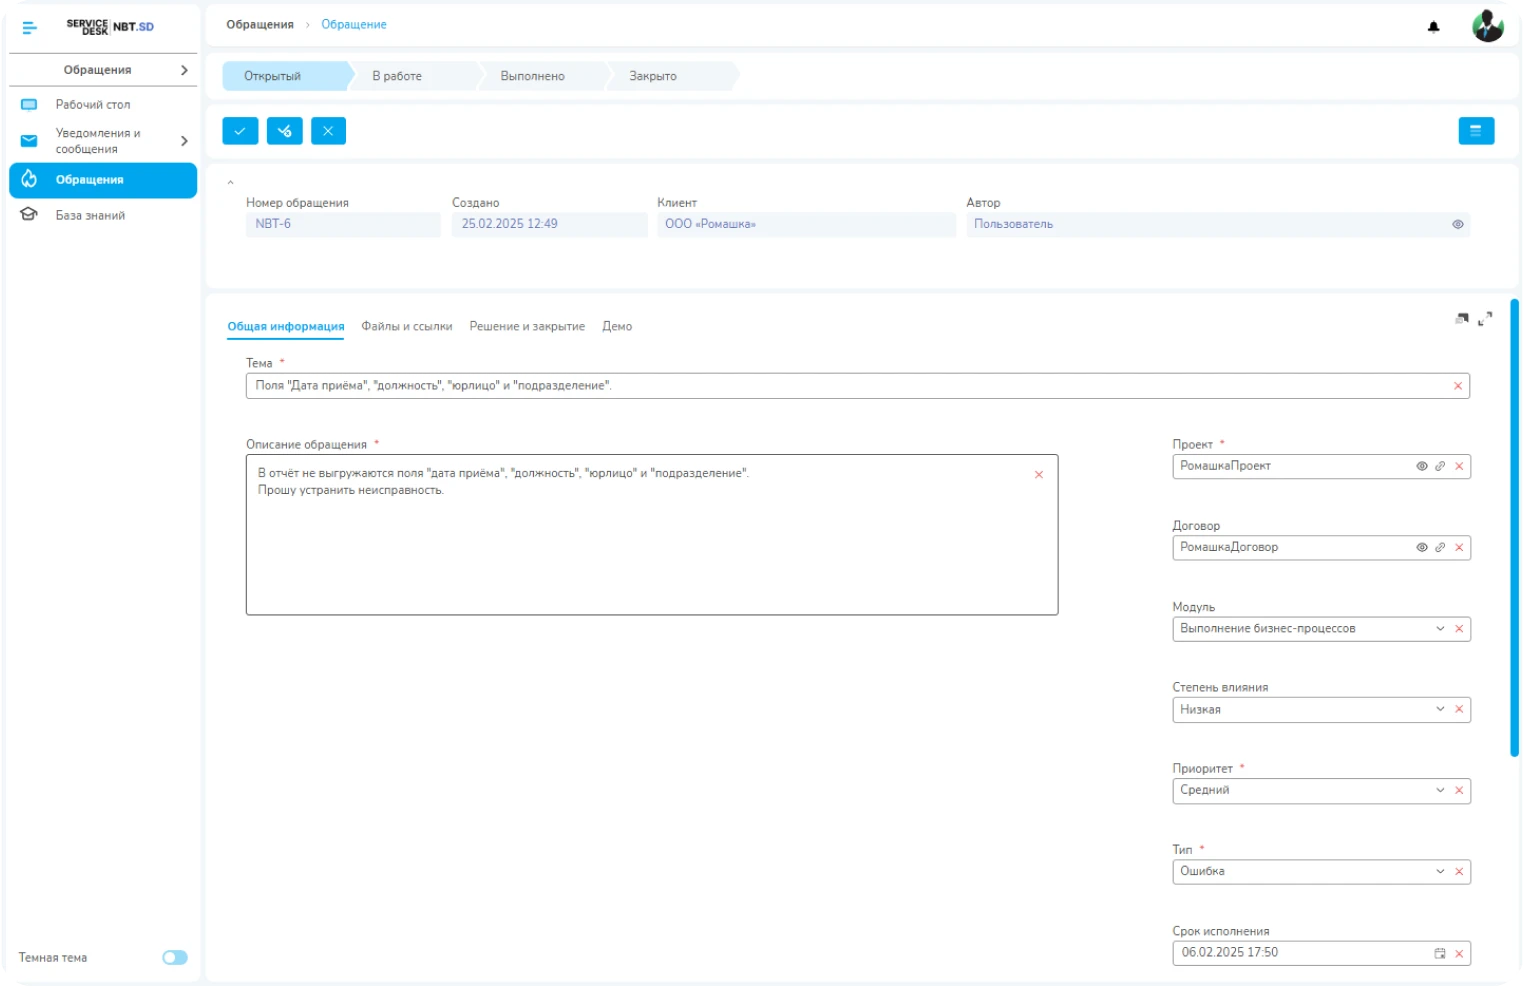Screen dimensions: 1524x986
Task: Open the Решение и закрытие tab
Action: click(527, 326)
